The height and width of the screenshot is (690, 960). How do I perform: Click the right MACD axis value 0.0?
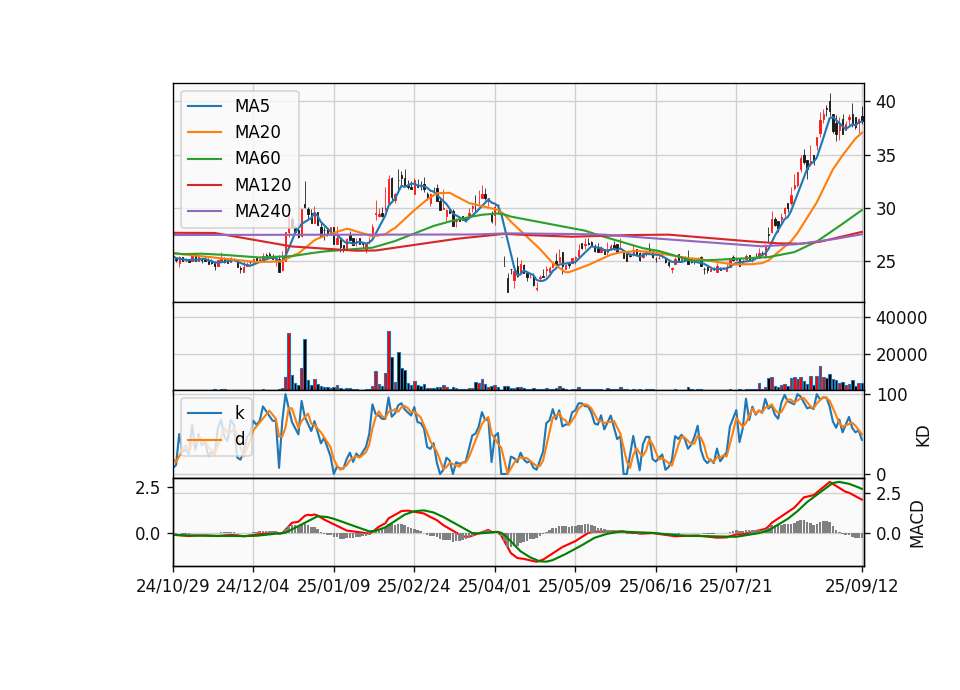click(x=888, y=534)
